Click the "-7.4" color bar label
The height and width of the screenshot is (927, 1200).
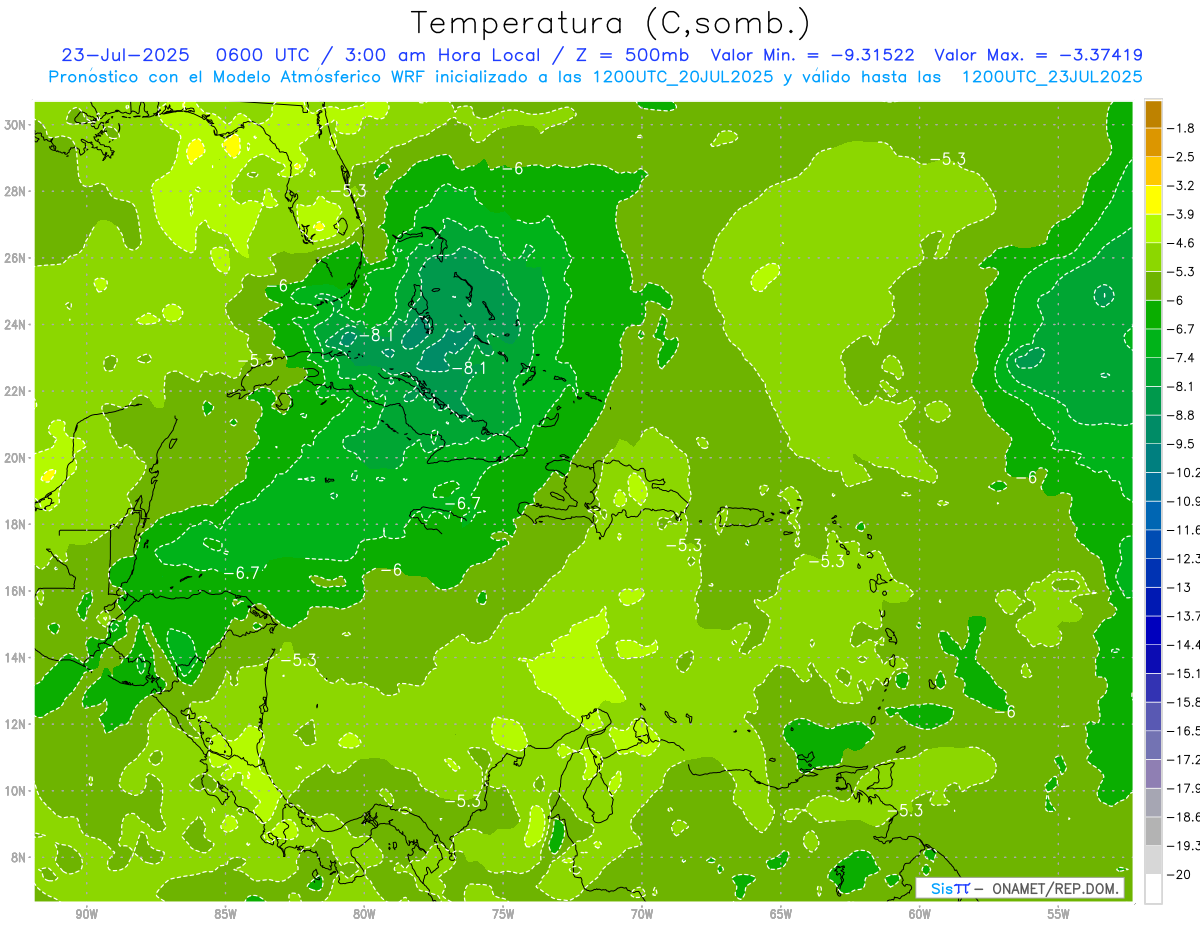click(1182, 357)
